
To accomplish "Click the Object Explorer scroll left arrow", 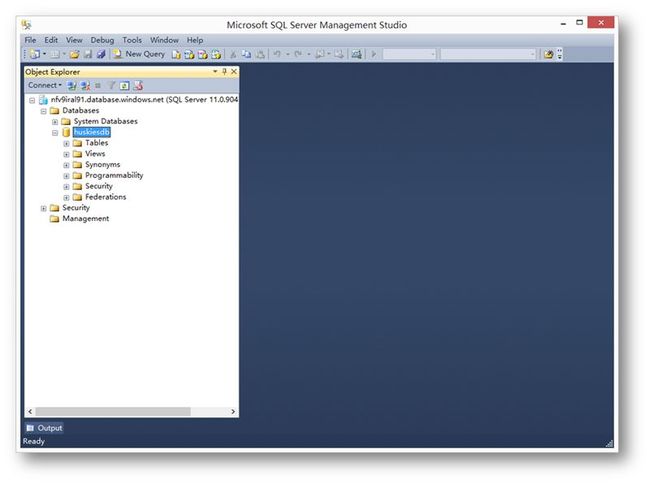I will 30,411.
